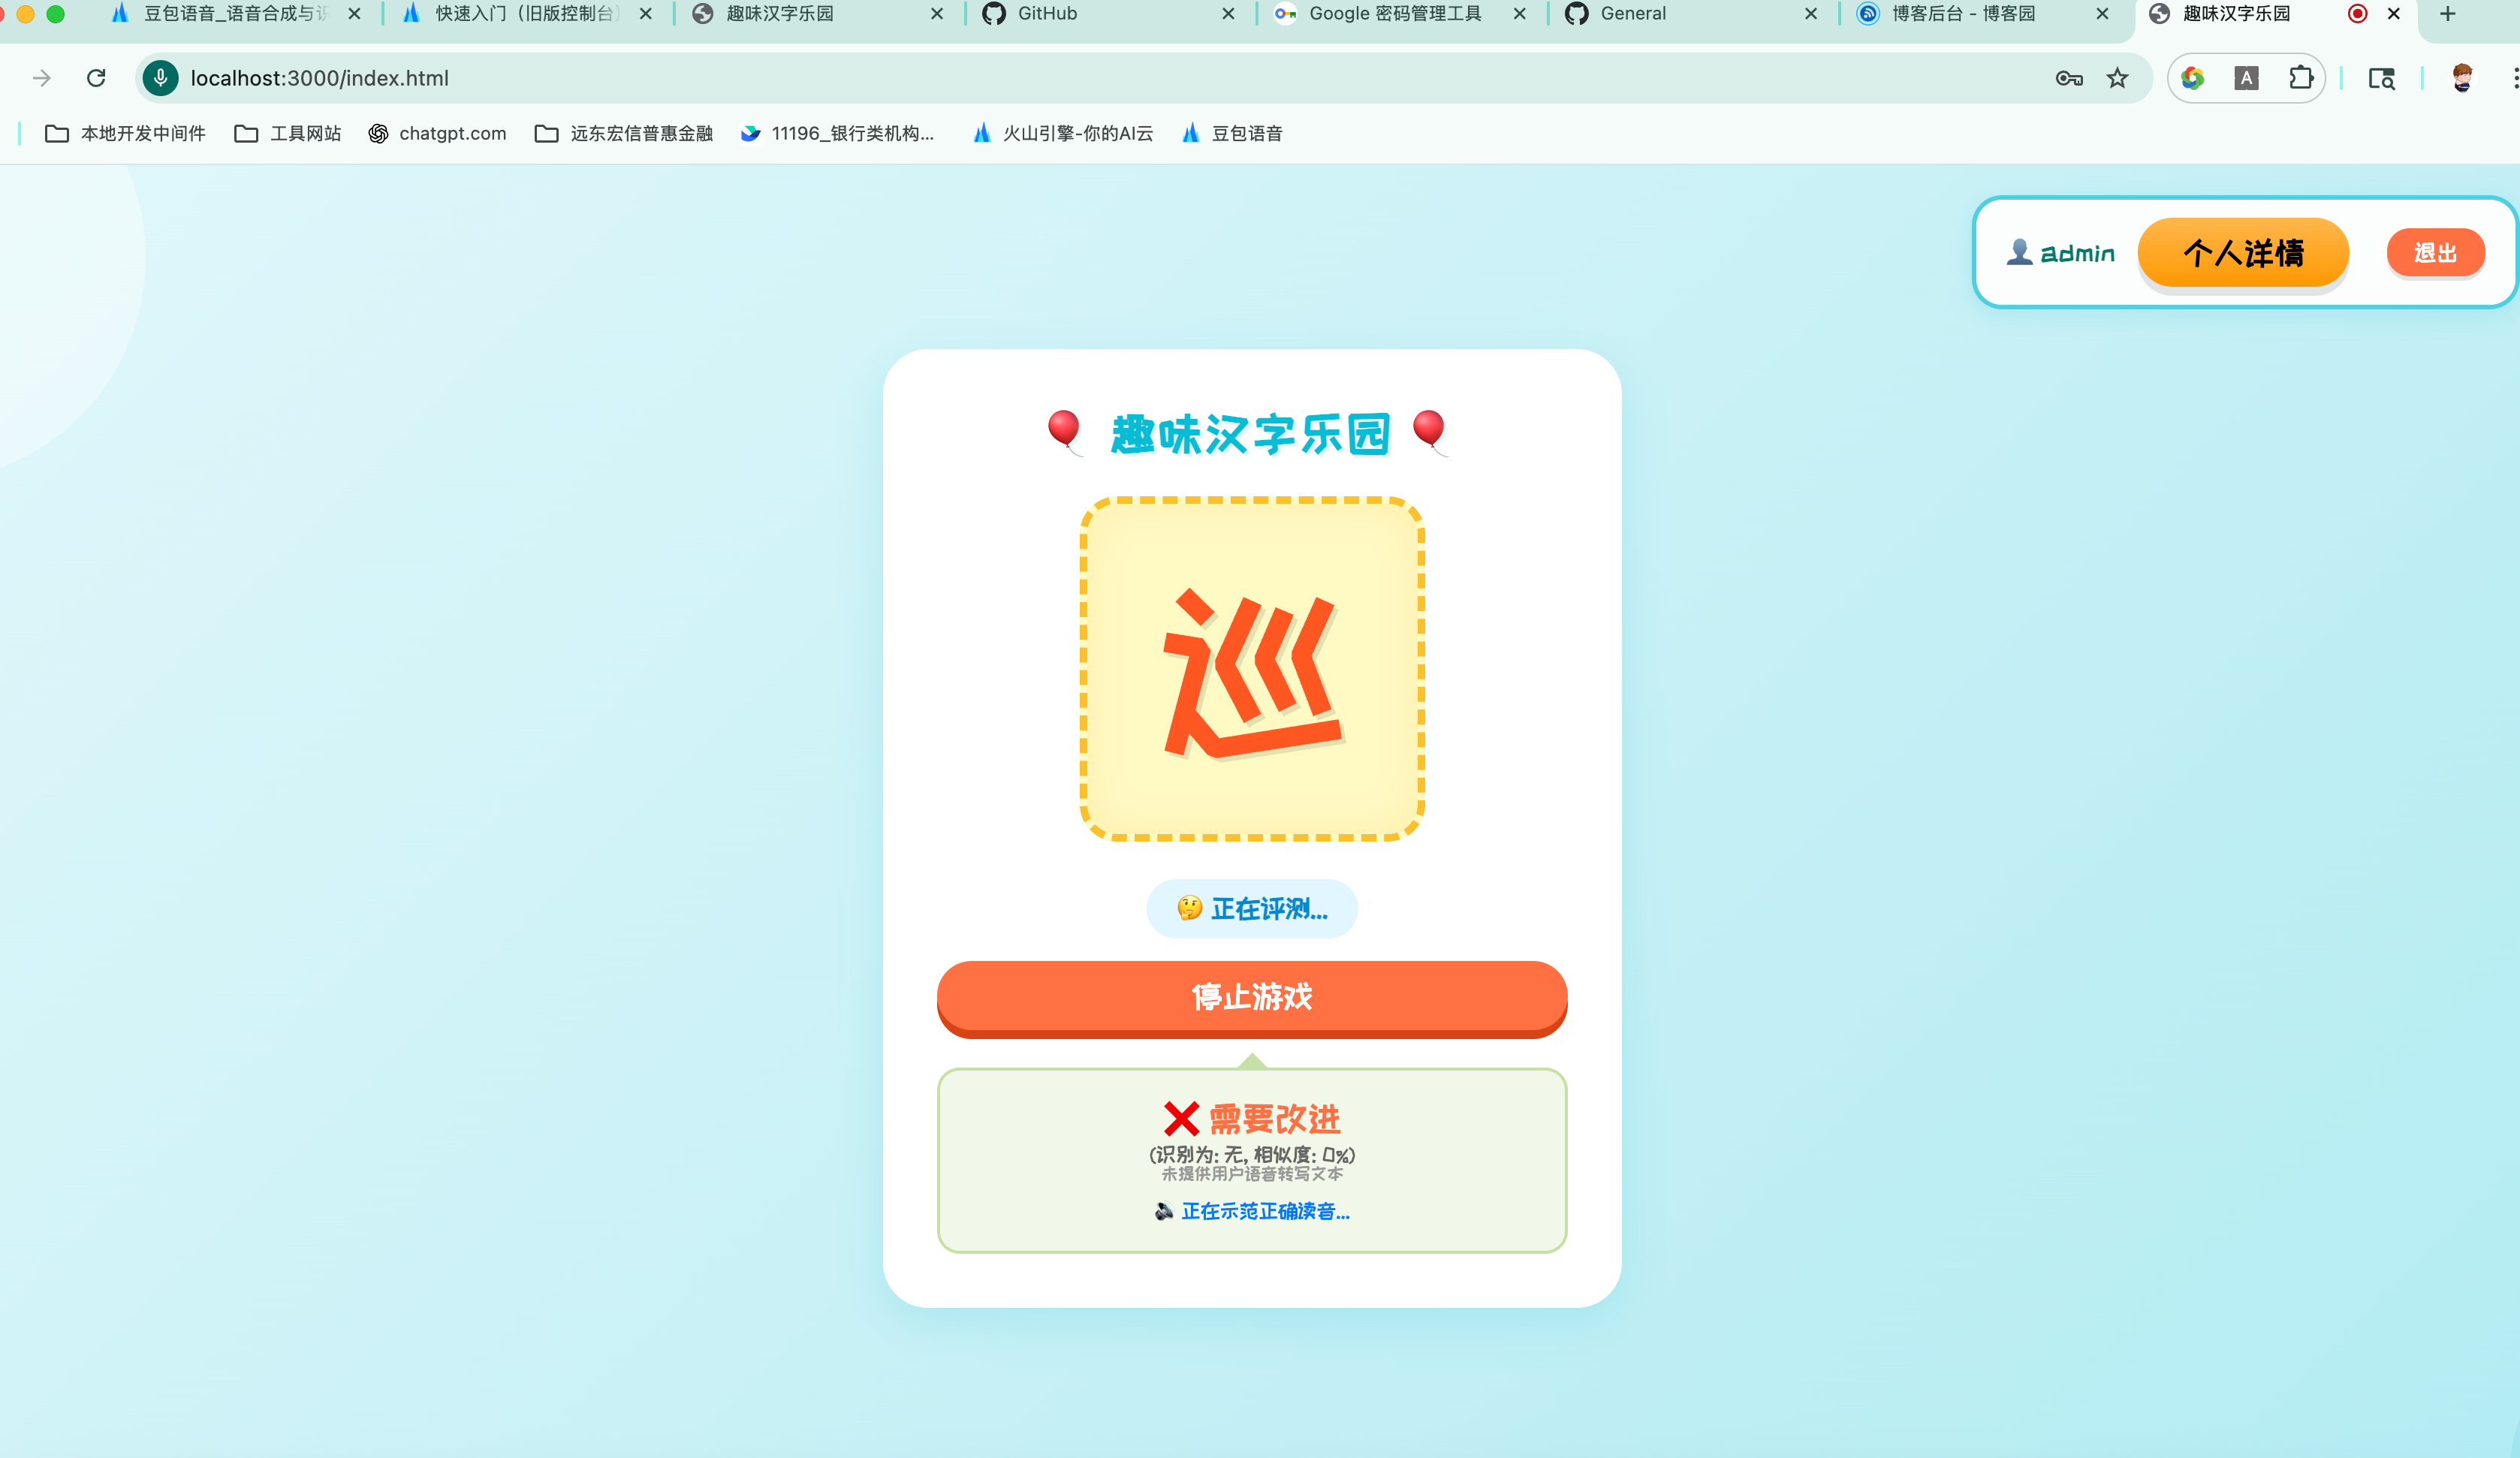Click the forward navigation arrow
The width and height of the screenshot is (2520, 1458).
[x=41, y=78]
